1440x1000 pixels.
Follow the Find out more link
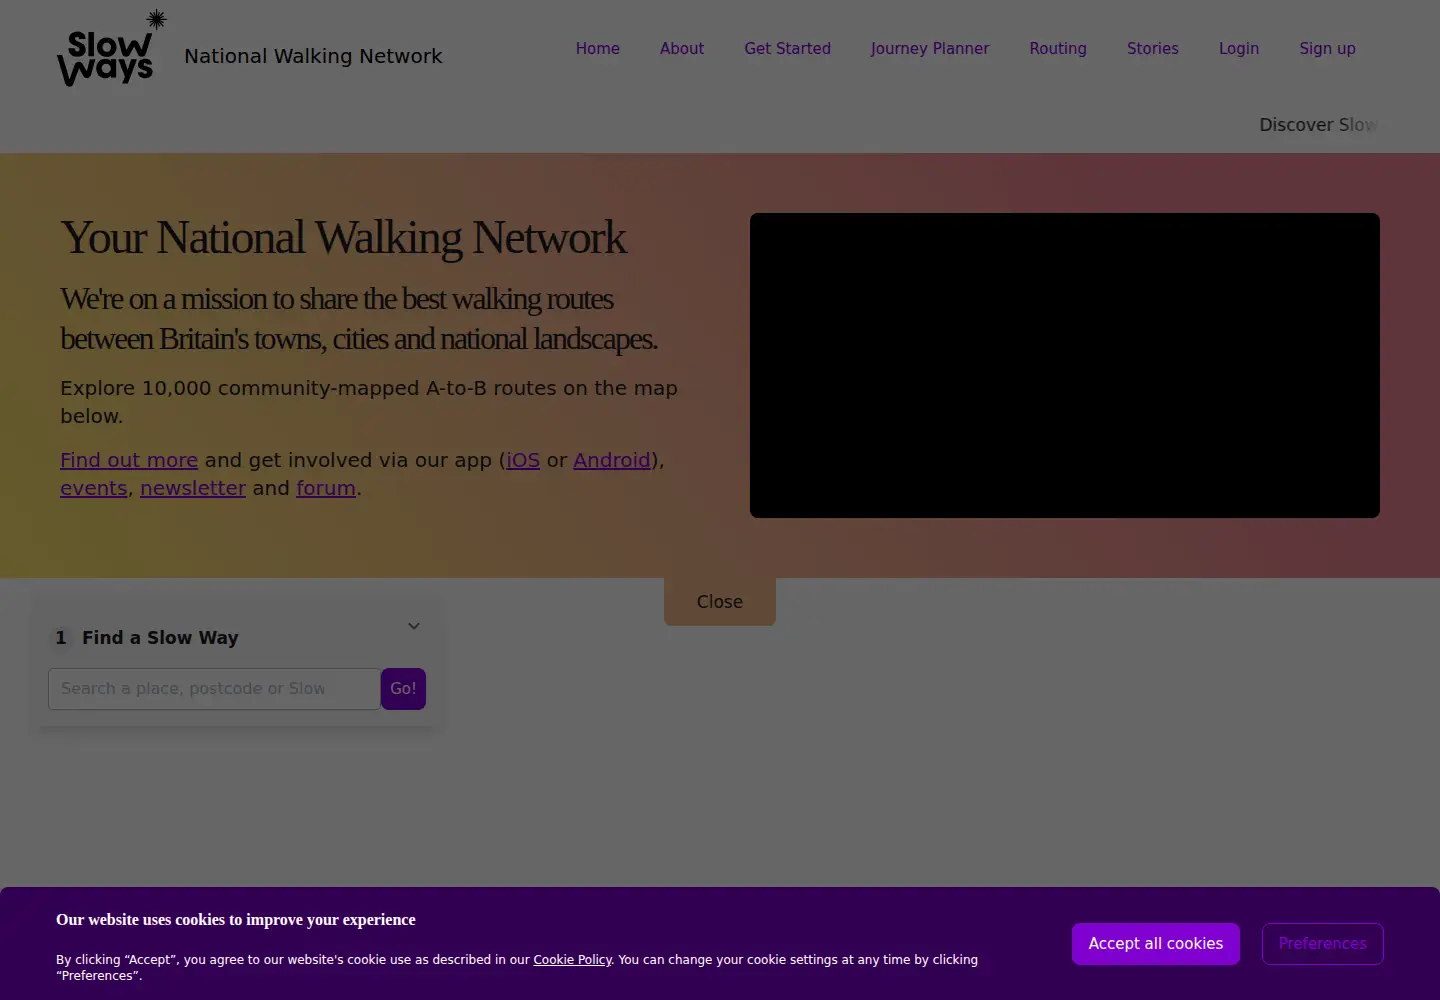129,460
